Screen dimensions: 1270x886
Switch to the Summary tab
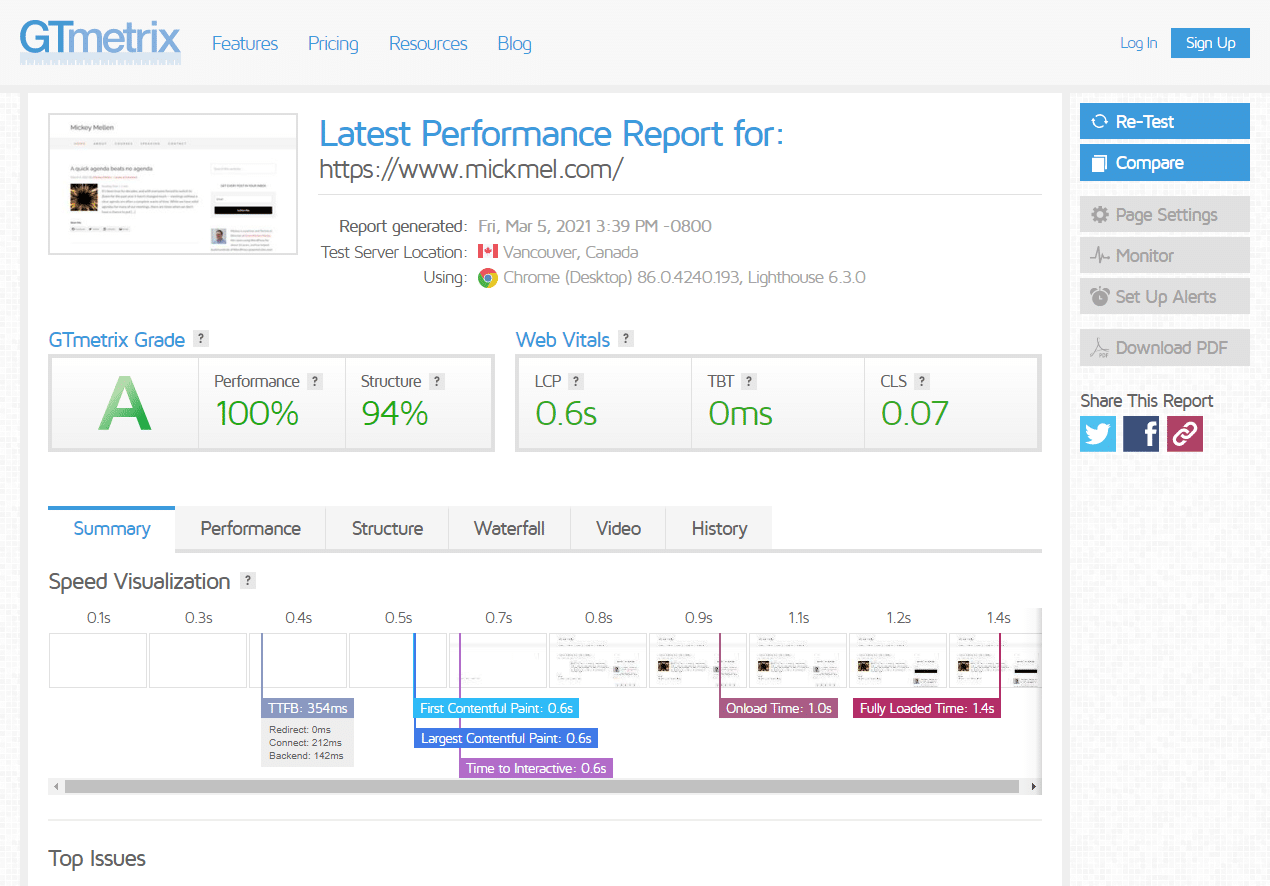(x=112, y=528)
